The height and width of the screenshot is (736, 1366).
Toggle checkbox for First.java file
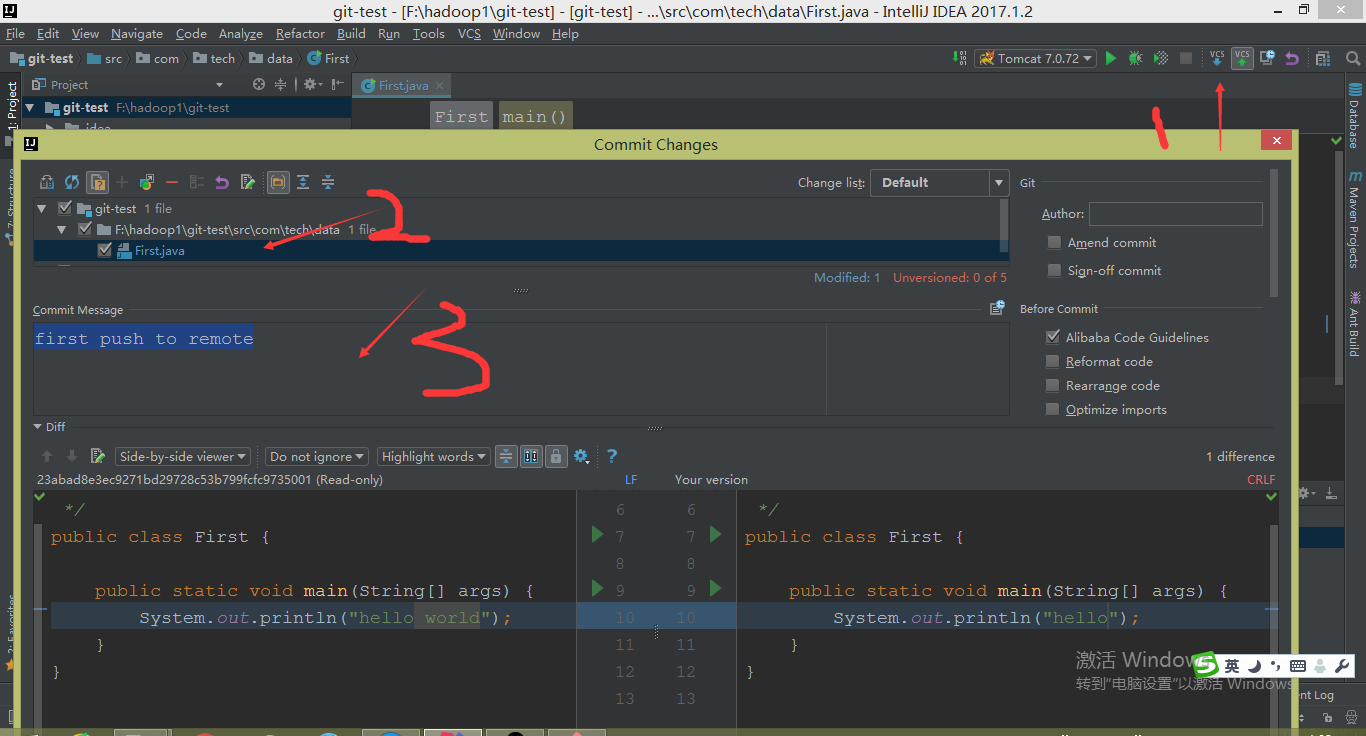(105, 250)
